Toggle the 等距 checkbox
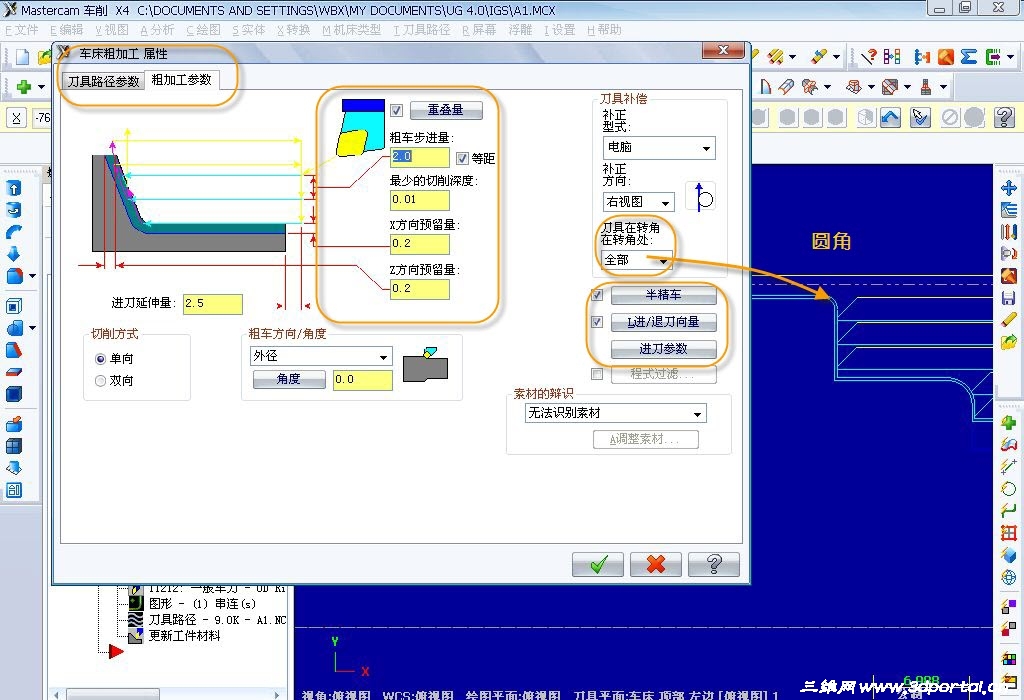Screen dimensions: 1024x700 [x=462, y=158]
